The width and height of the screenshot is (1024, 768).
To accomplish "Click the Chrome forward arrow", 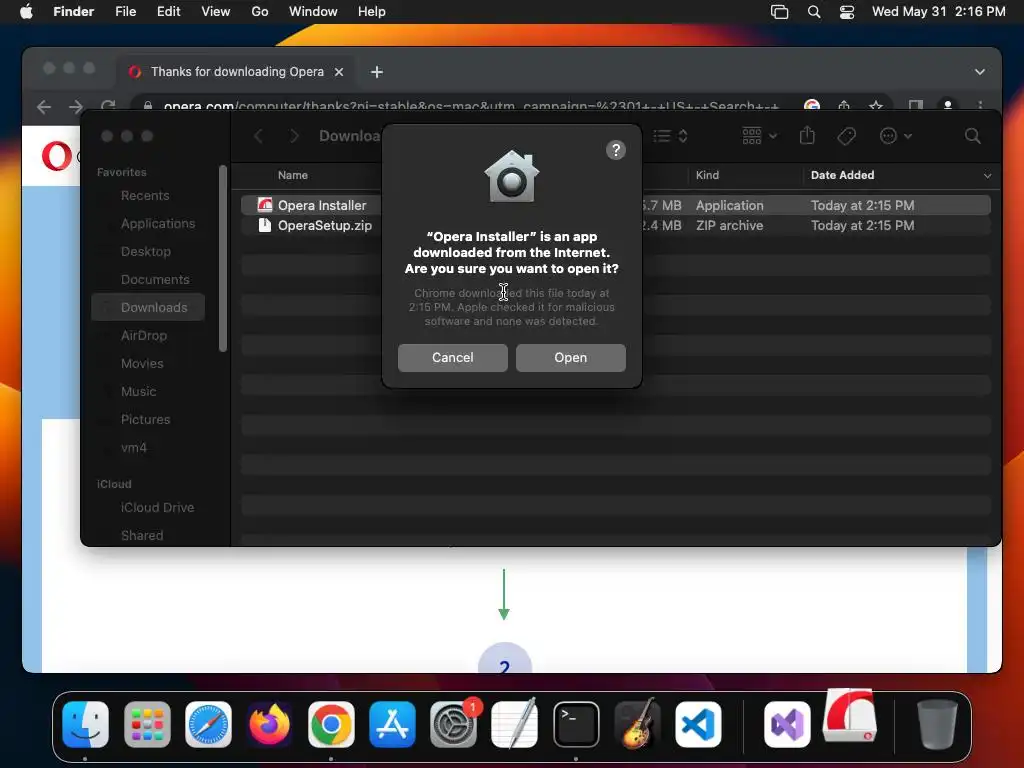I will tap(76, 106).
